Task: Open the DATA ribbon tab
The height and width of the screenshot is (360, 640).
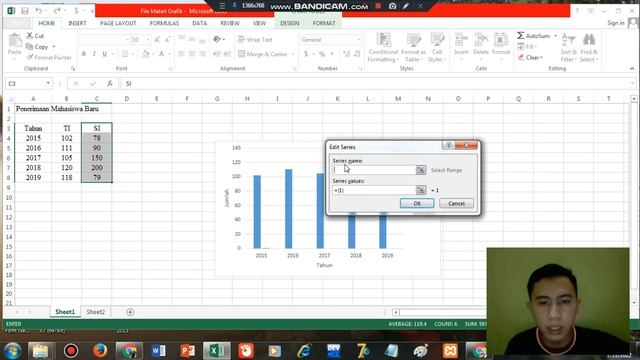Action: coord(200,23)
